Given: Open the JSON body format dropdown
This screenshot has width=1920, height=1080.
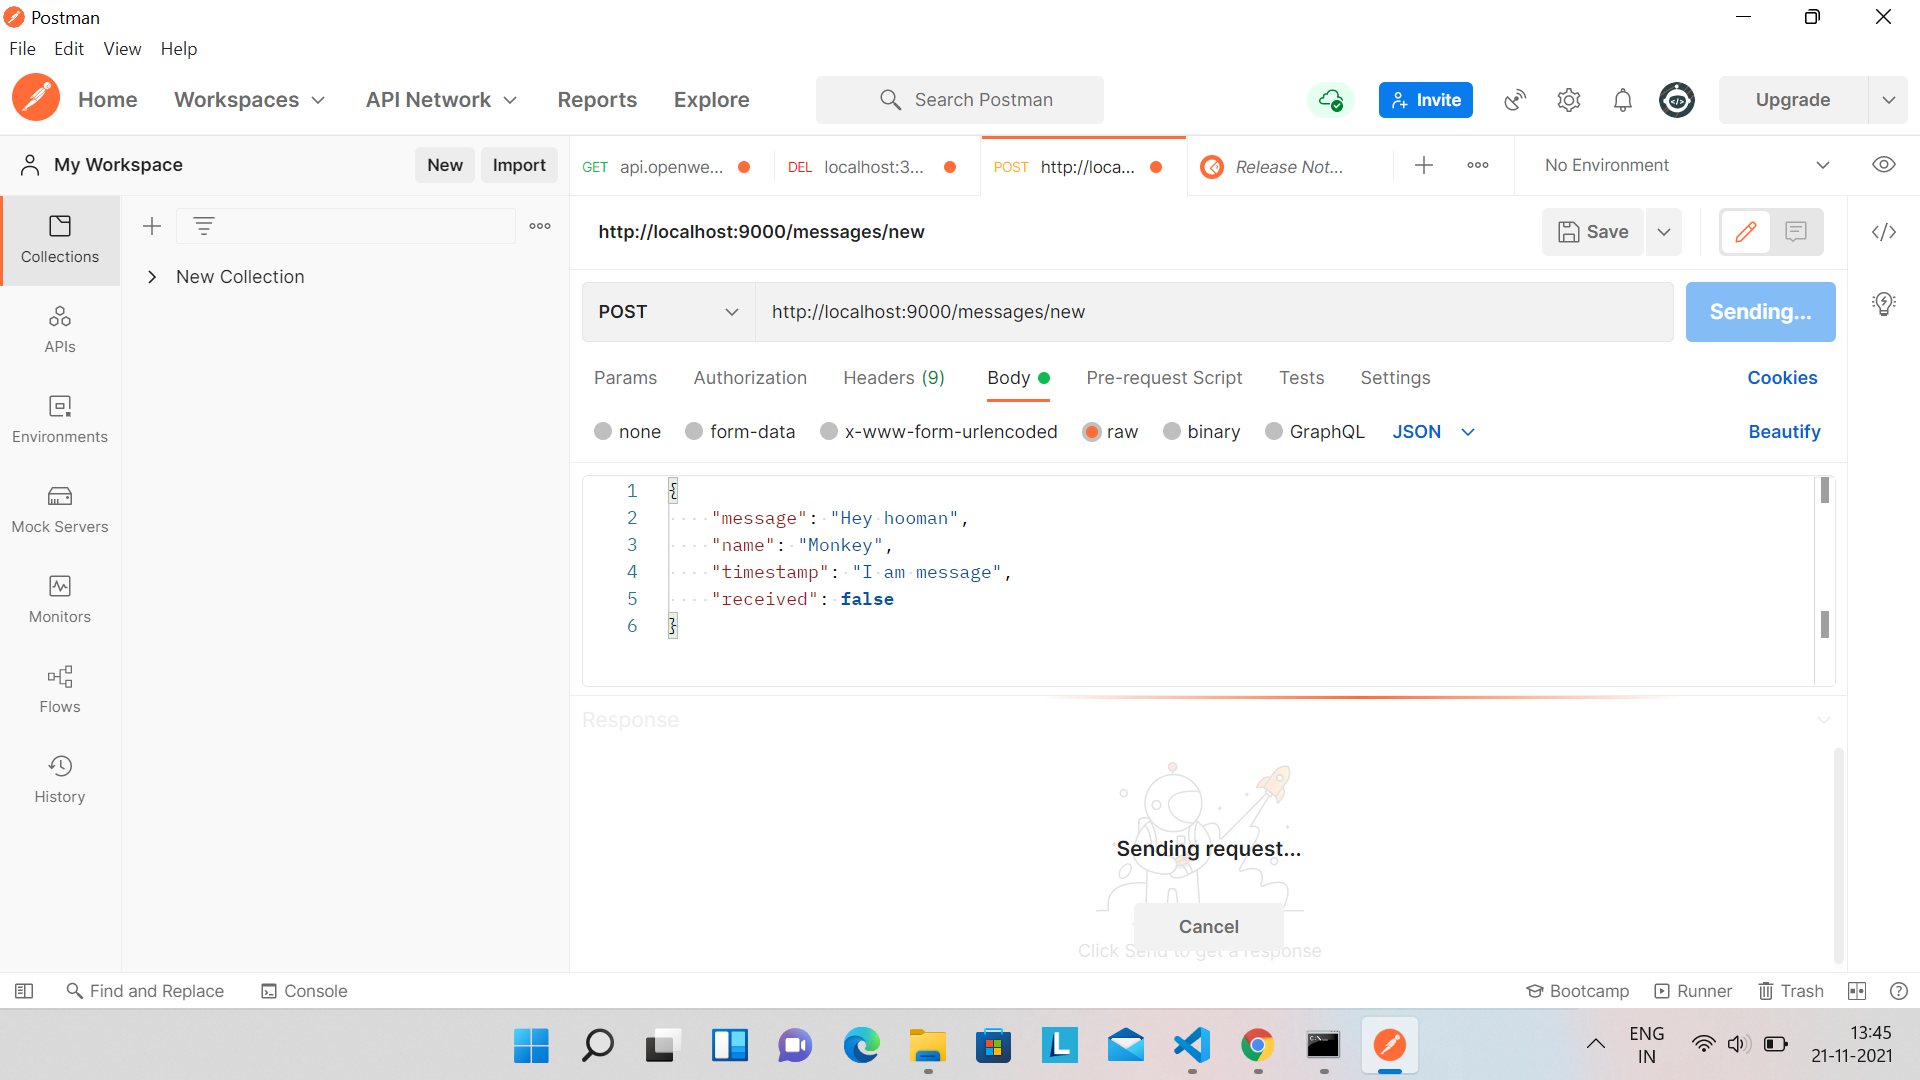Looking at the screenshot, I should click(1433, 431).
